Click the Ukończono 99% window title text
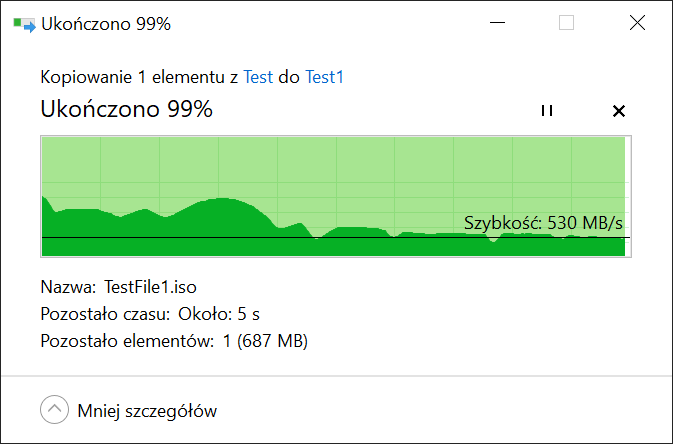Image resolution: width=673 pixels, height=444 pixels. [106, 24]
